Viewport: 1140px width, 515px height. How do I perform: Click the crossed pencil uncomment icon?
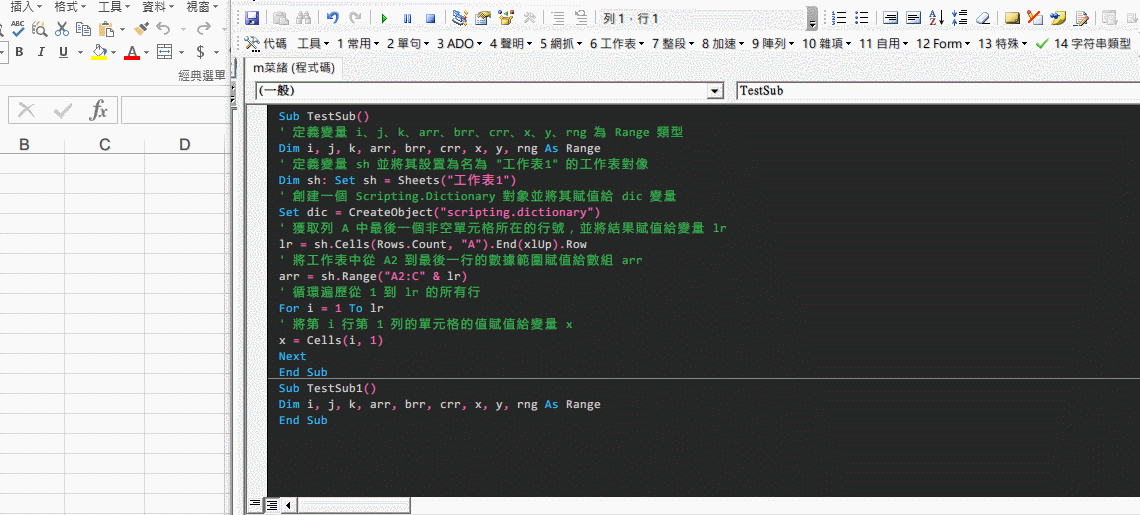pyautogui.click(x=1035, y=18)
